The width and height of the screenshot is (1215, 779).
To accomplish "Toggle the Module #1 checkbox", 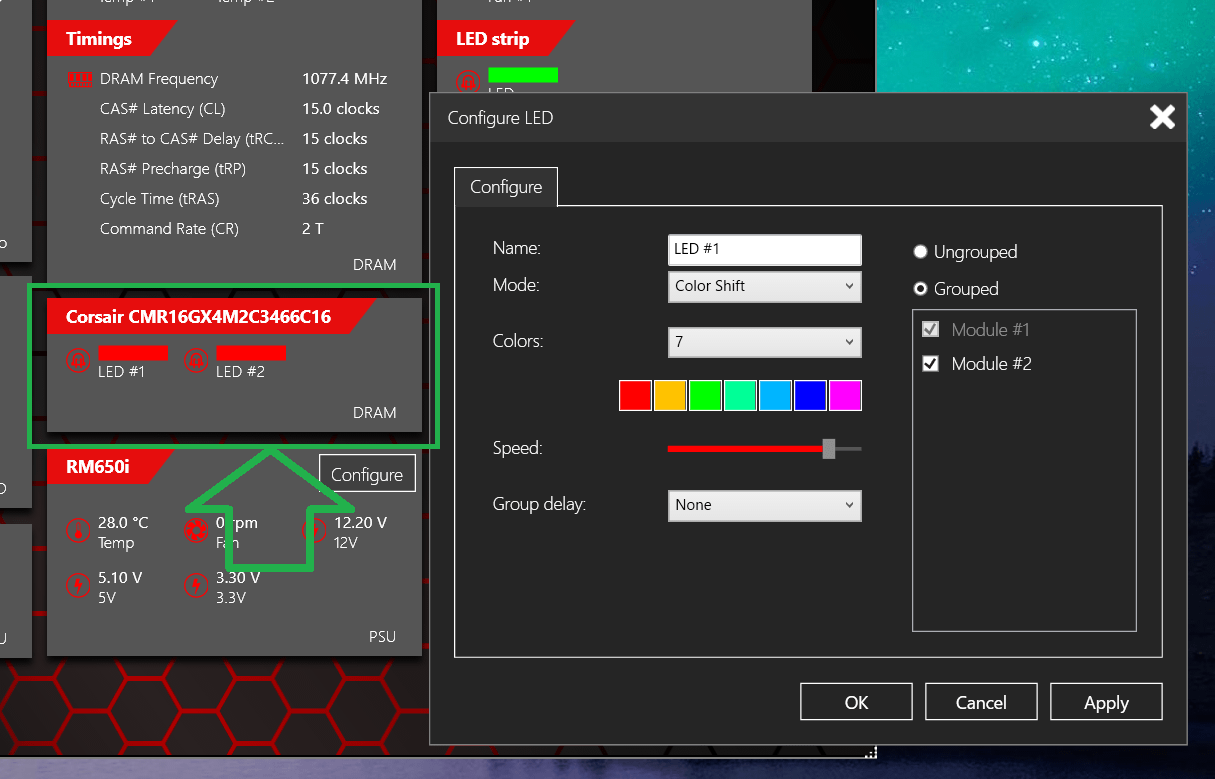I will click(930, 330).
